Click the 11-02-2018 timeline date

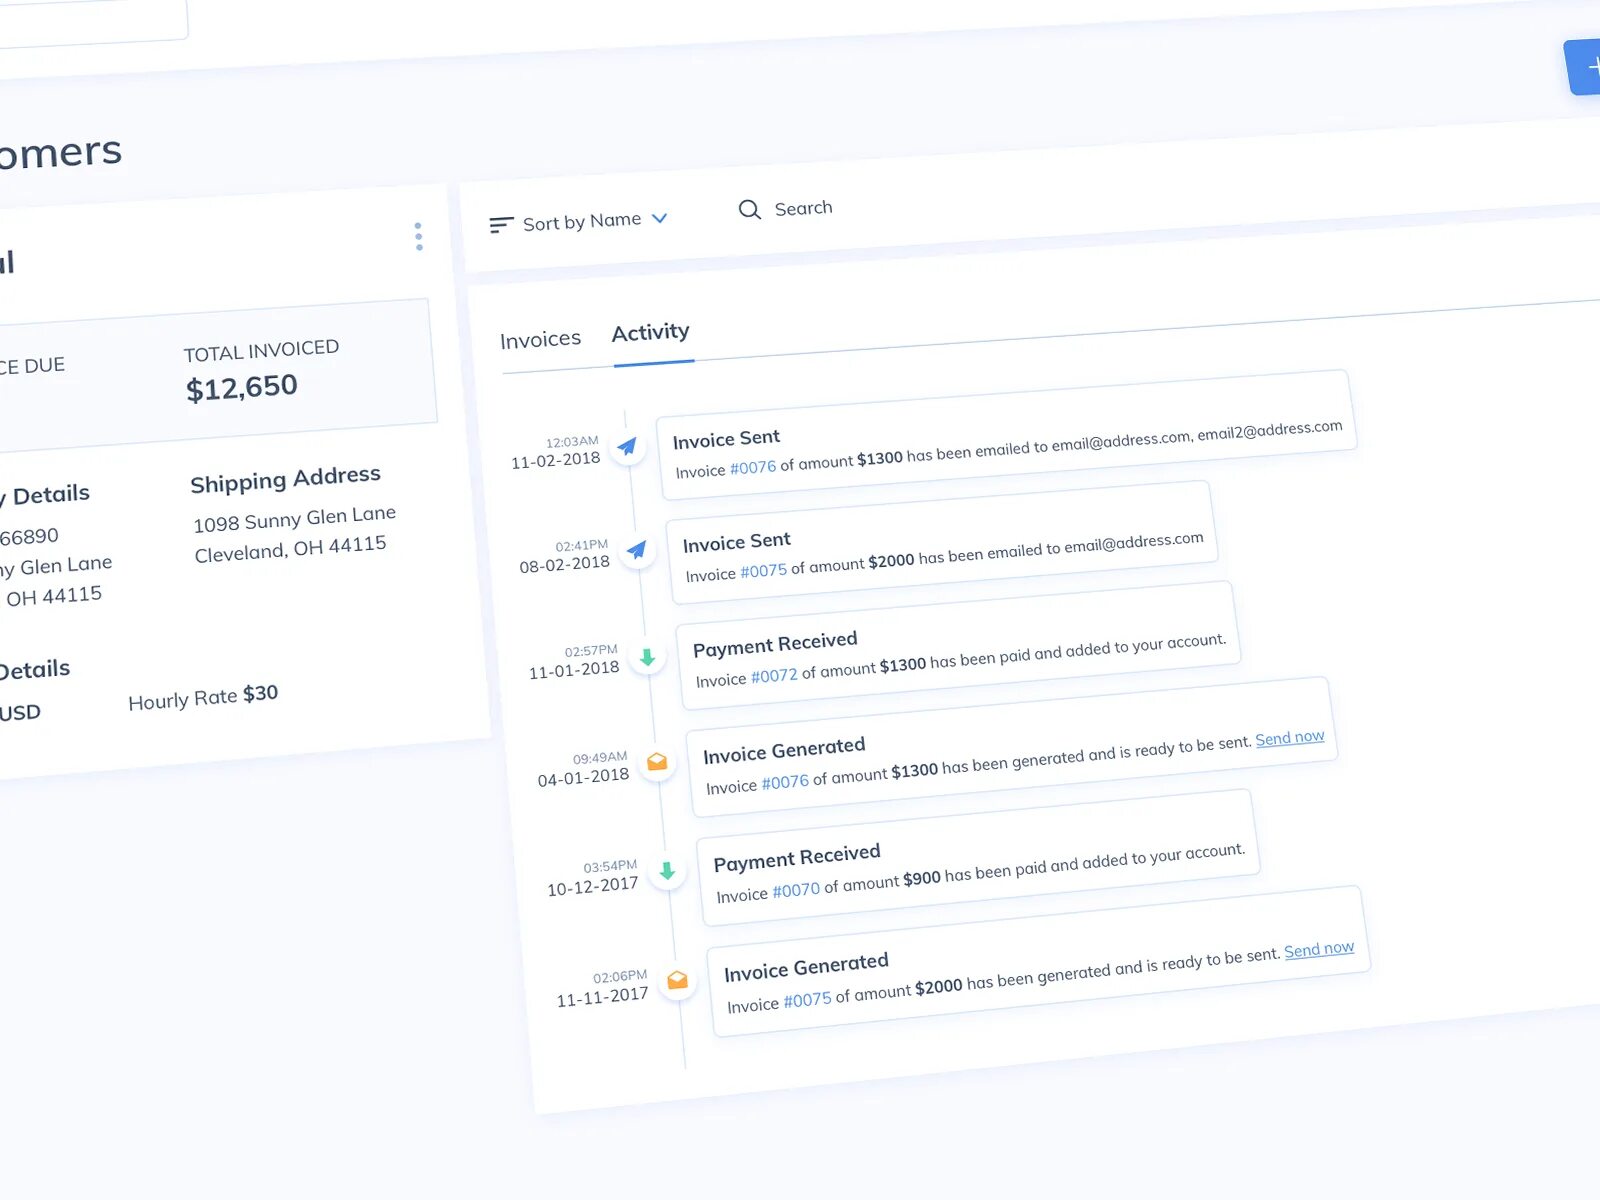(556, 460)
